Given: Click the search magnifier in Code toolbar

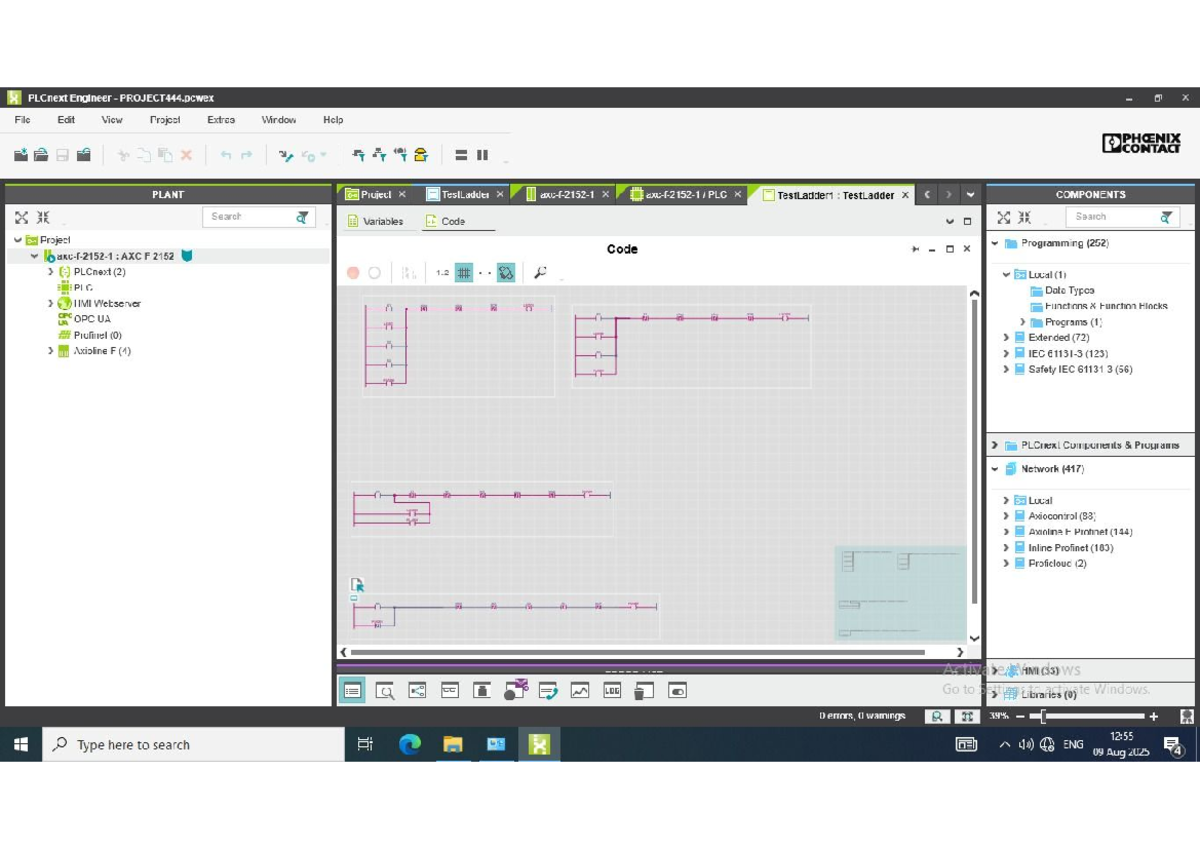Looking at the screenshot, I should [x=540, y=272].
